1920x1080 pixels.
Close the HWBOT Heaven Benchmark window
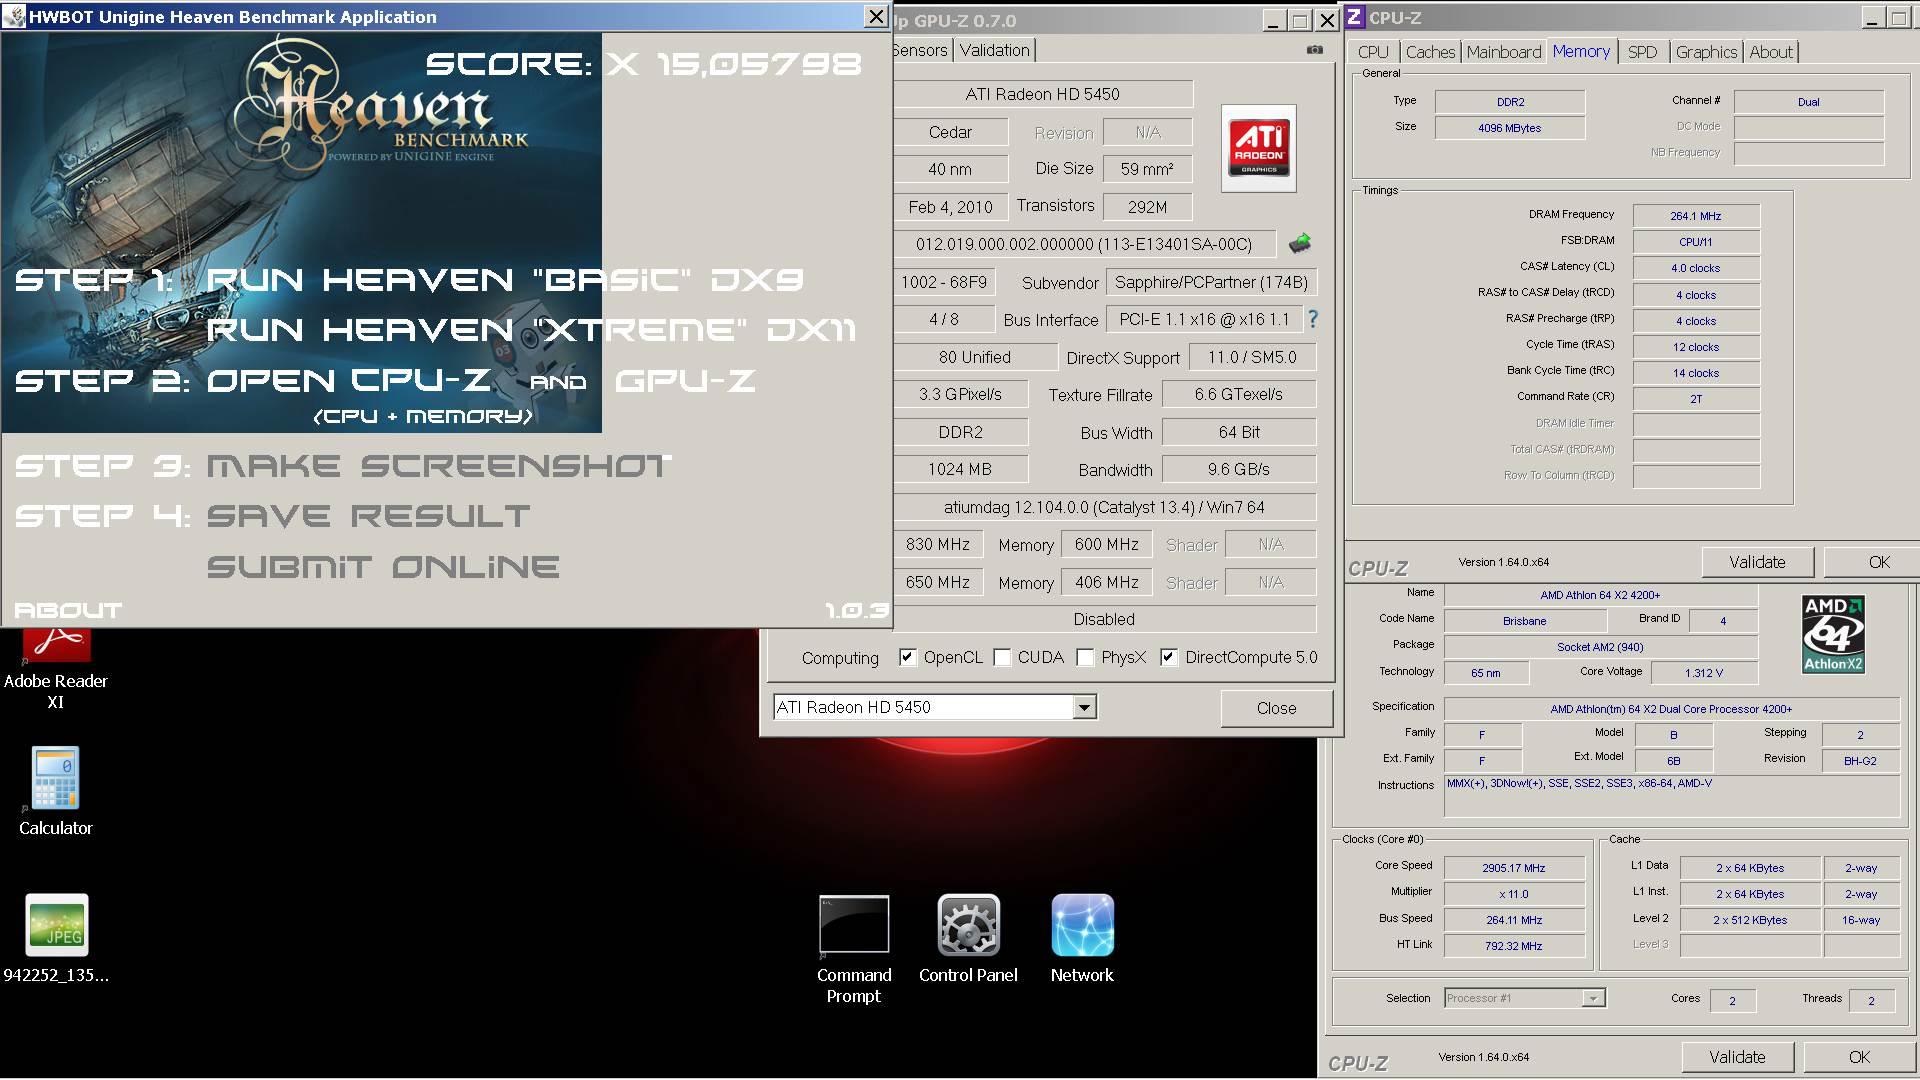click(x=875, y=16)
